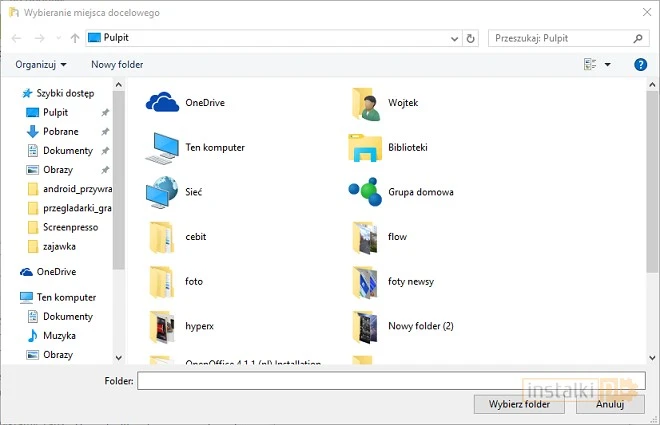The image size is (660, 425).
Task: Open the hyperx folder thumbnail
Action: point(161,326)
